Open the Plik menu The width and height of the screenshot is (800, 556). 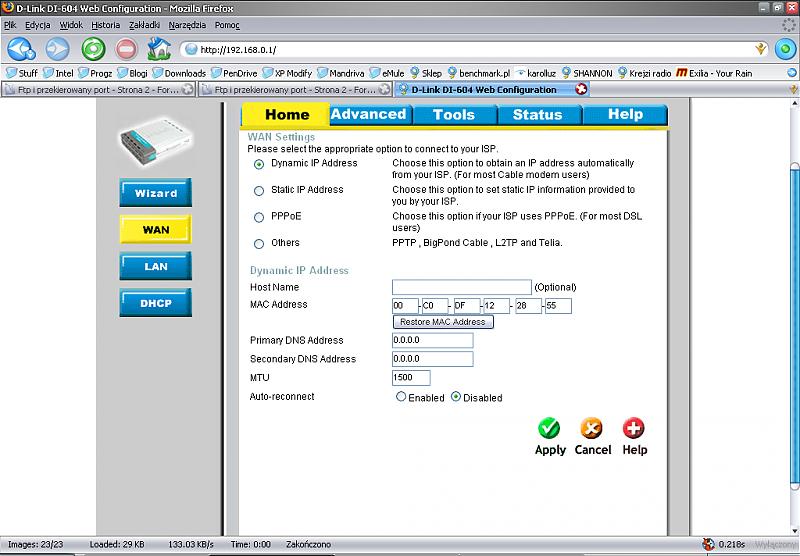[10, 24]
